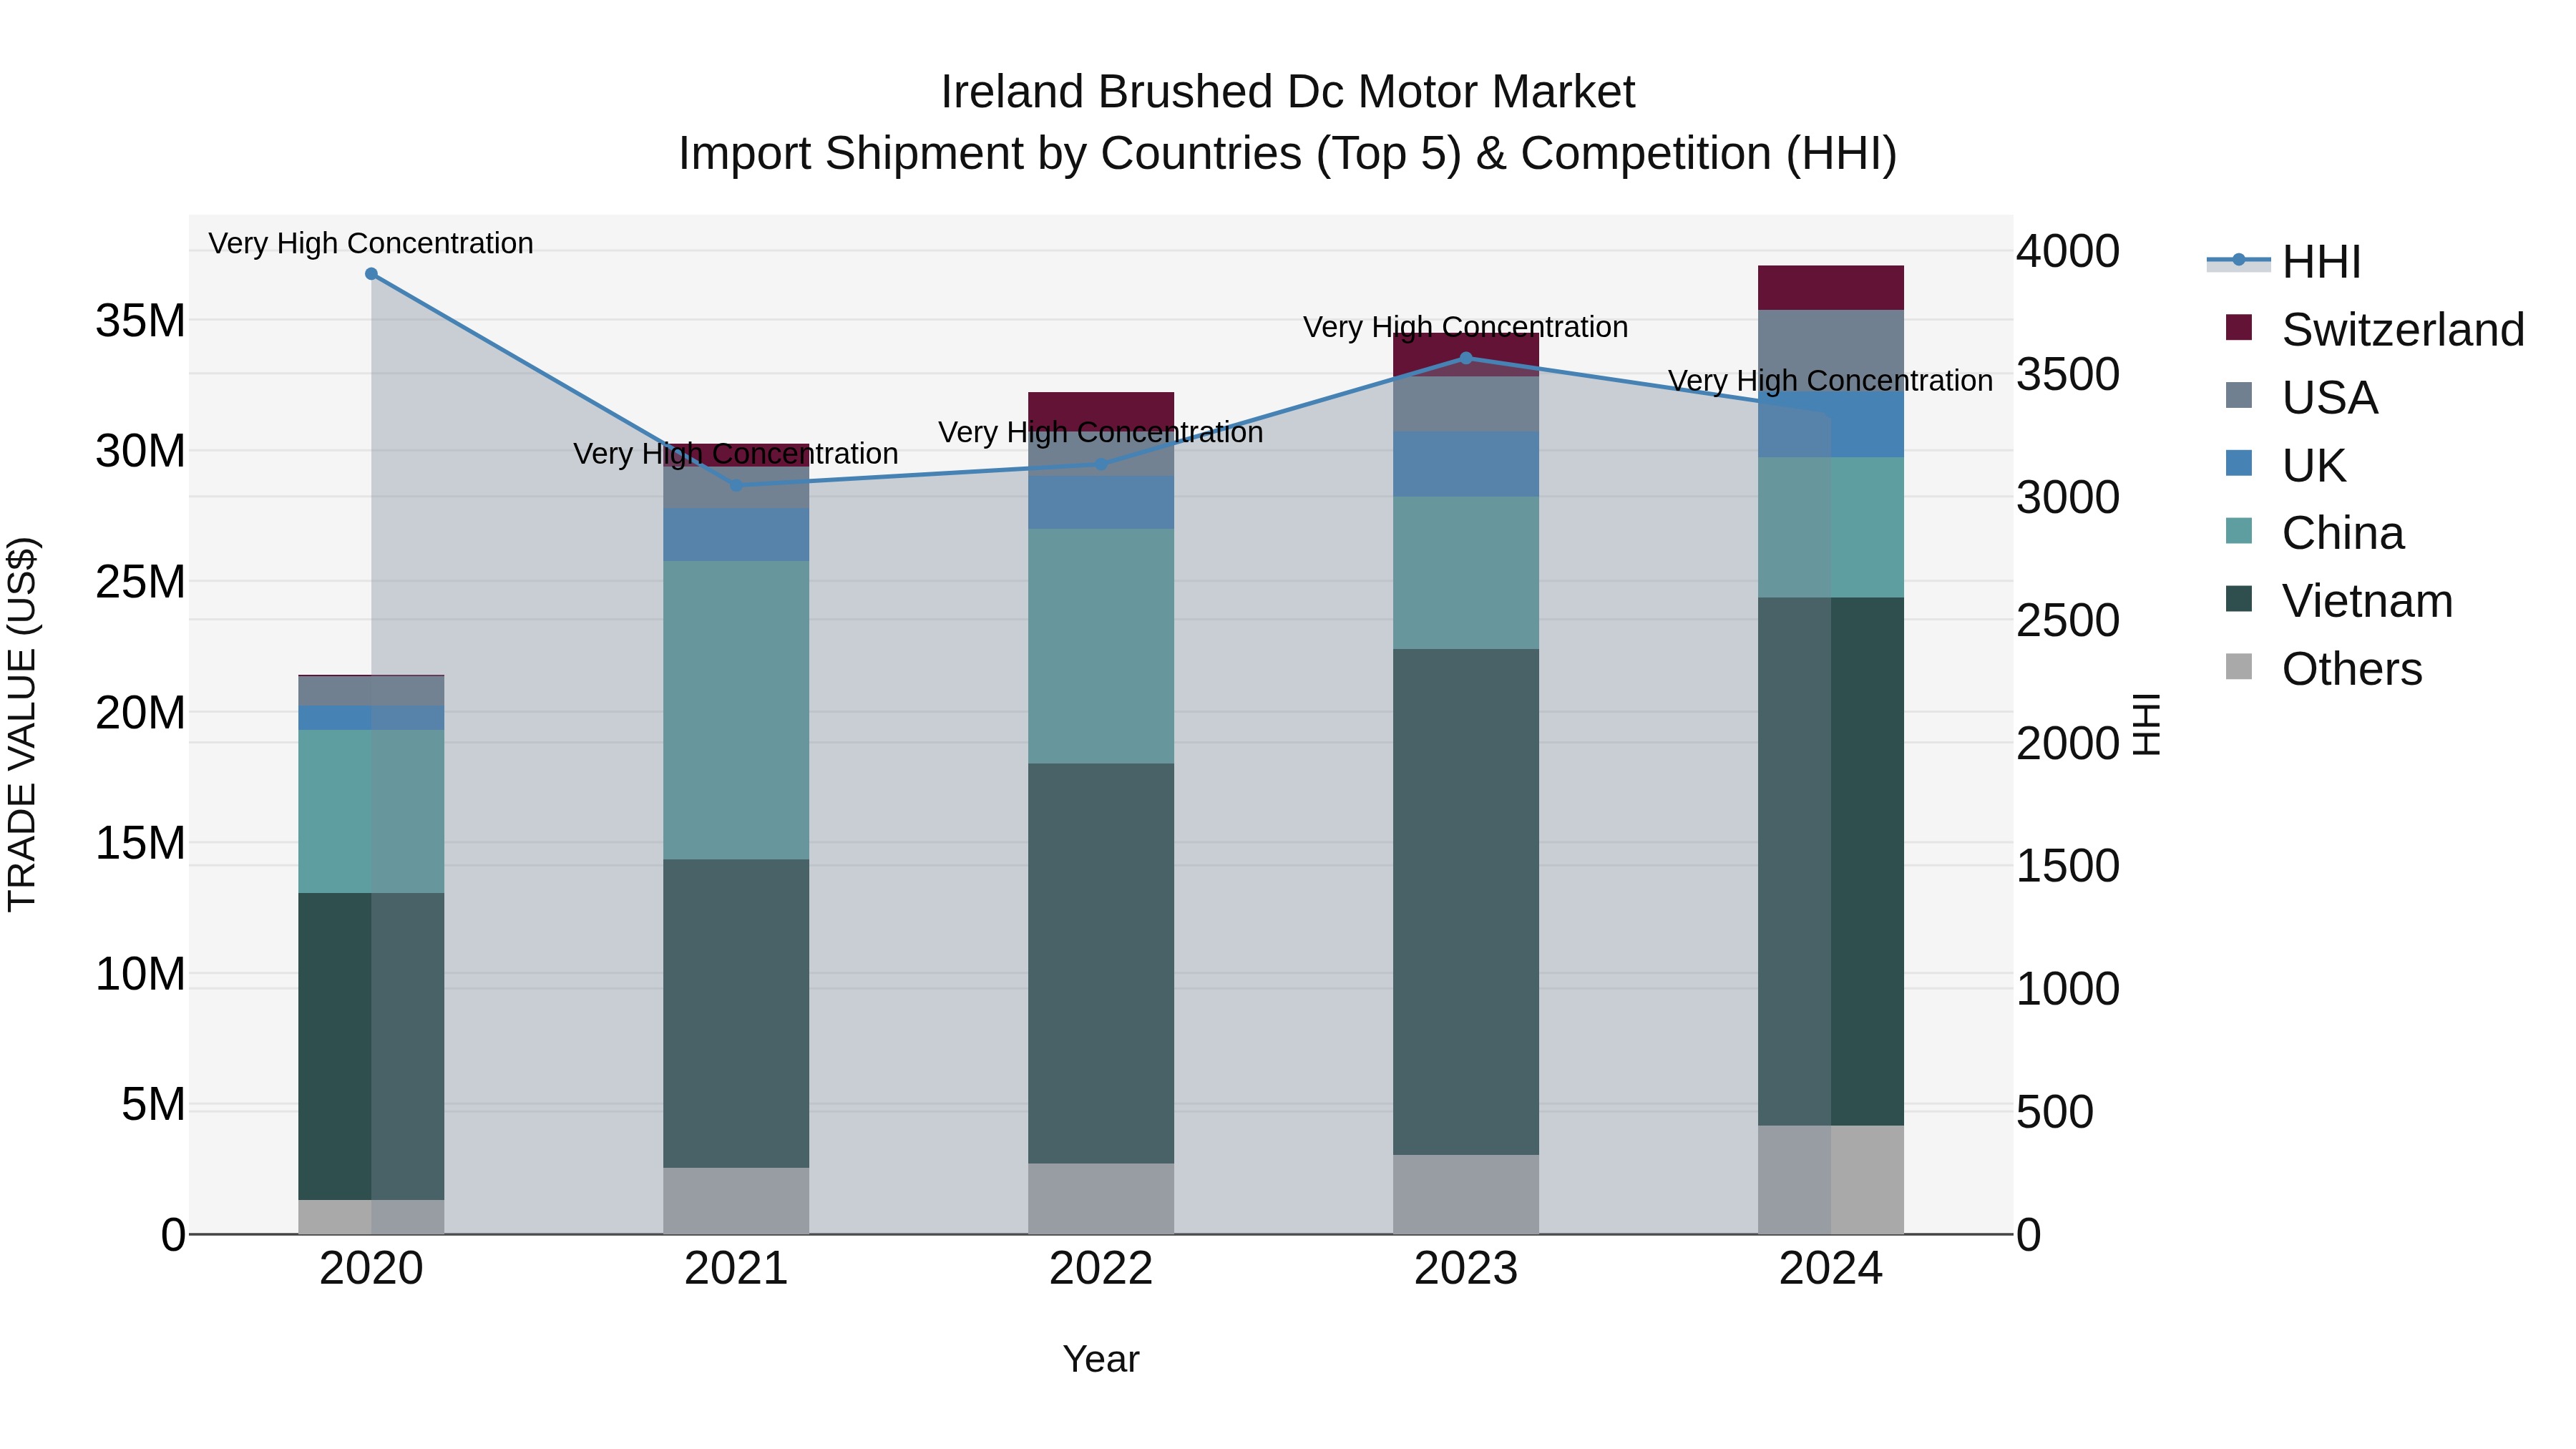Screen dimensions: 2576x1449
Task: Click 'Very High Concentration' label above 2020
Action: point(371,243)
